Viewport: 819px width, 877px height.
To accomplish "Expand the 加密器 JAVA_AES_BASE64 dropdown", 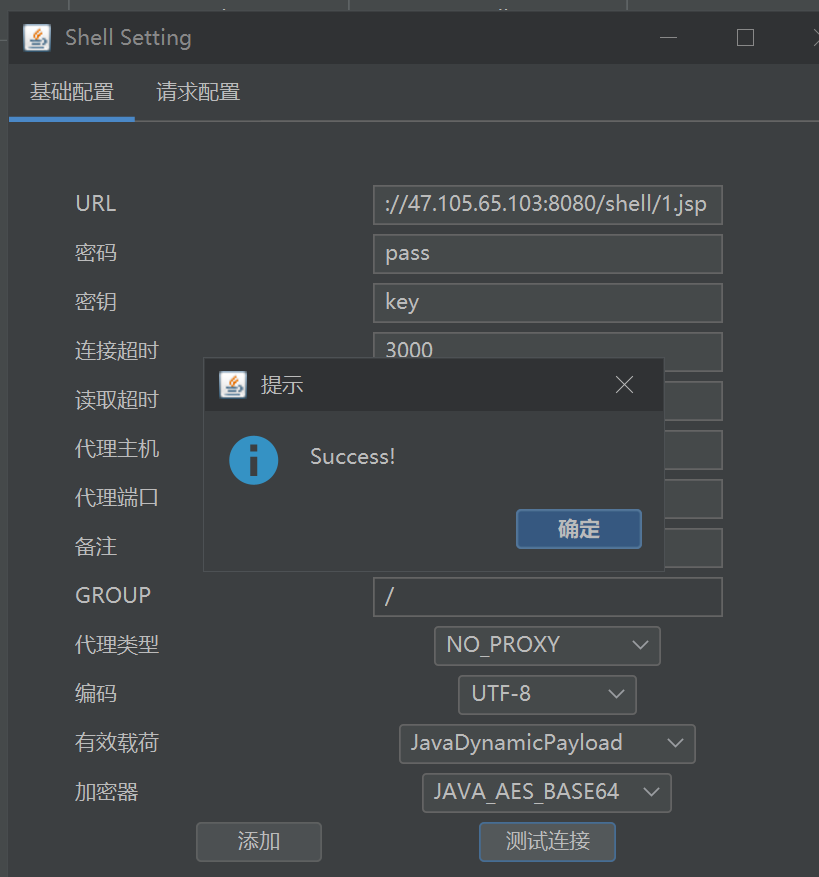I will [547, 793].
